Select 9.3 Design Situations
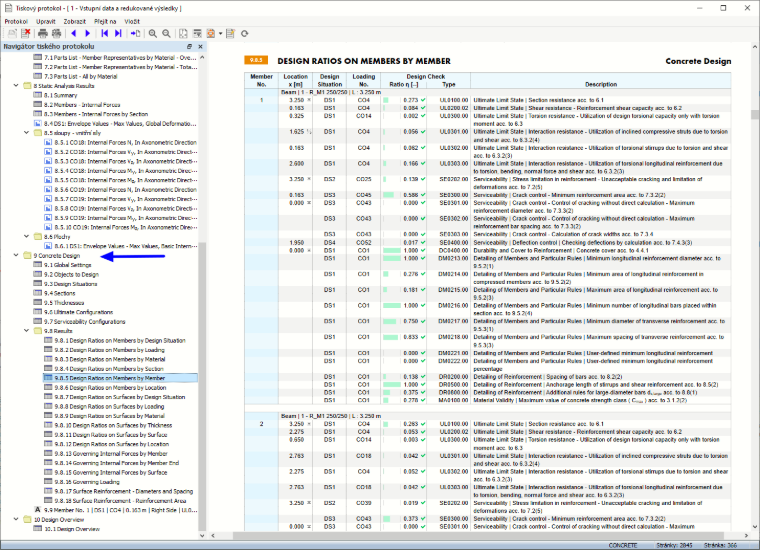 point(70,284)
